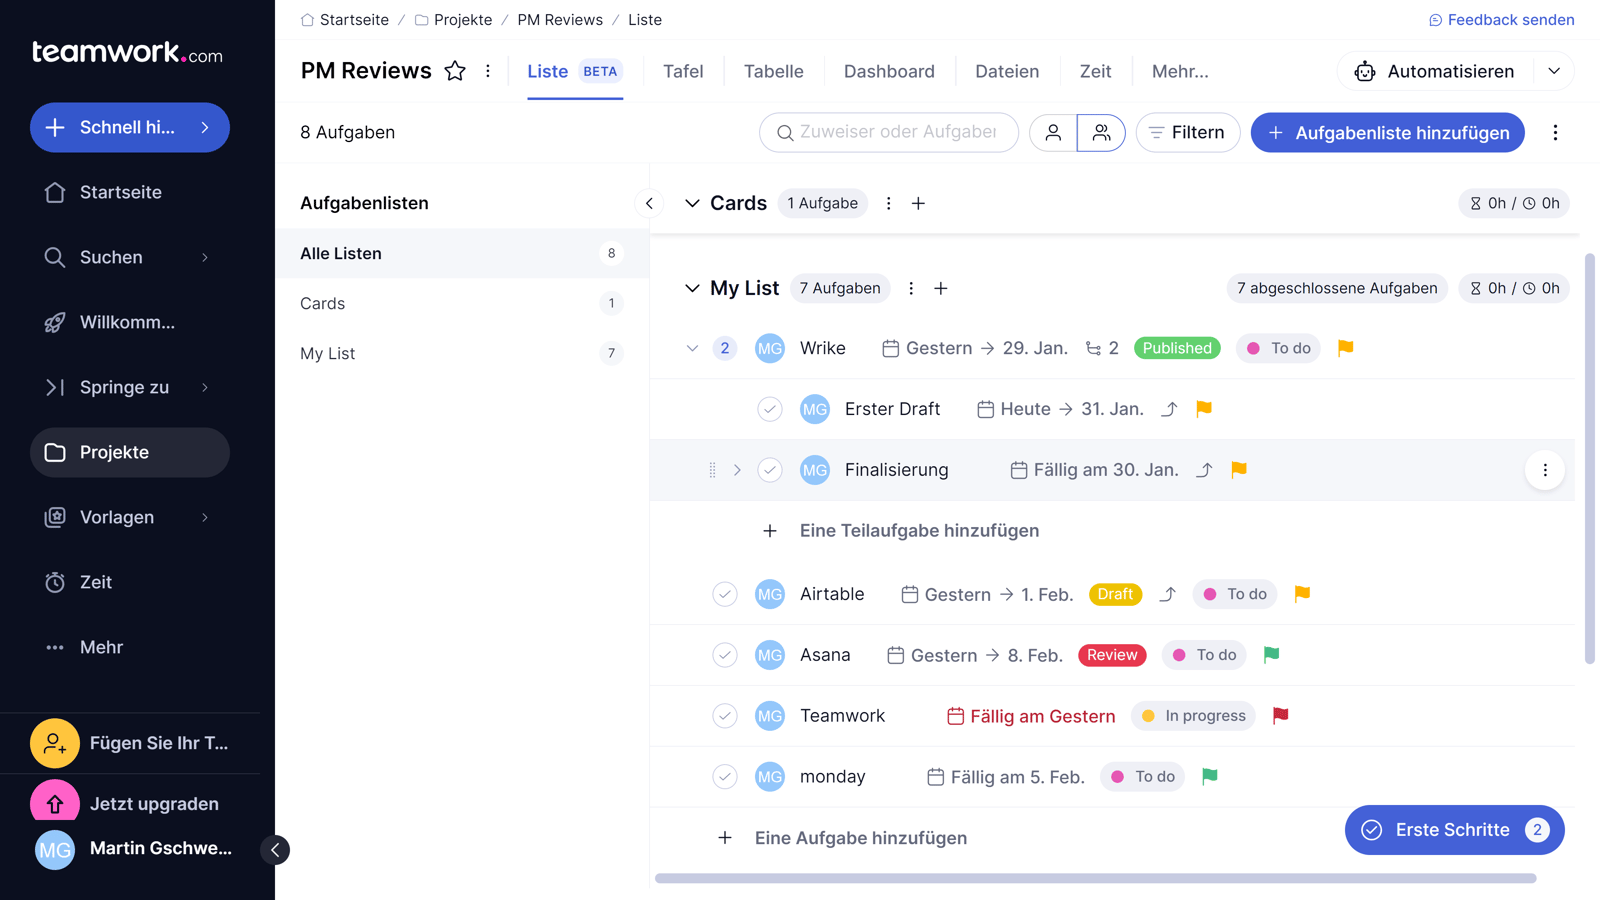Open the Feedback senden link
This screenshot has width=1600, height=900.
(x=1501, y=19)
